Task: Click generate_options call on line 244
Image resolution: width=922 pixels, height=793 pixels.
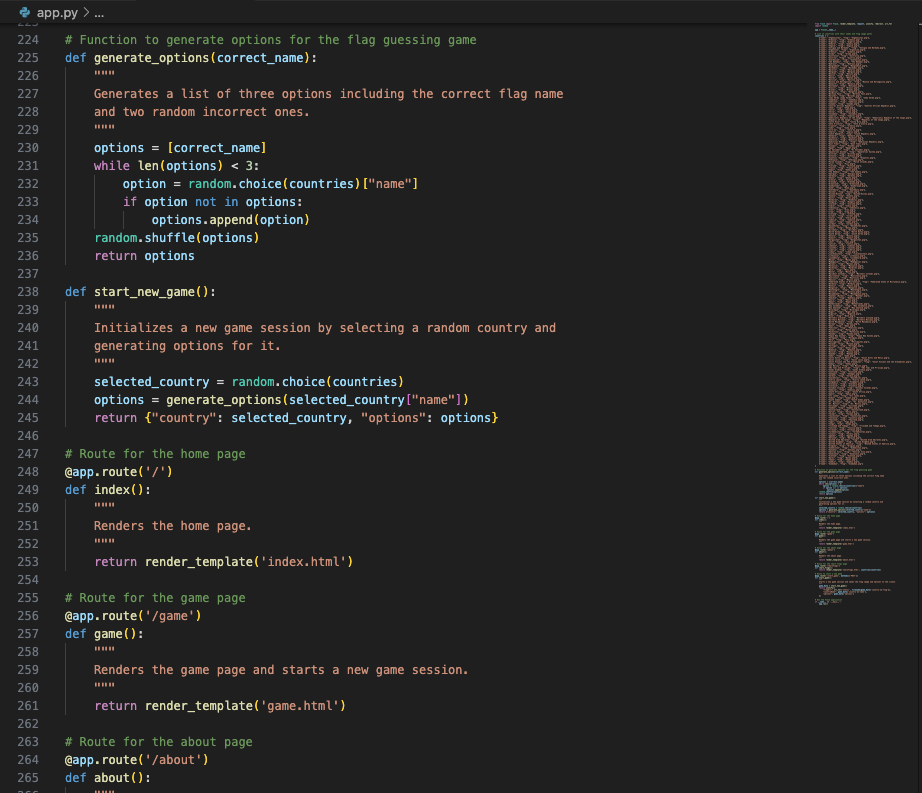Action: coord(223,400)
